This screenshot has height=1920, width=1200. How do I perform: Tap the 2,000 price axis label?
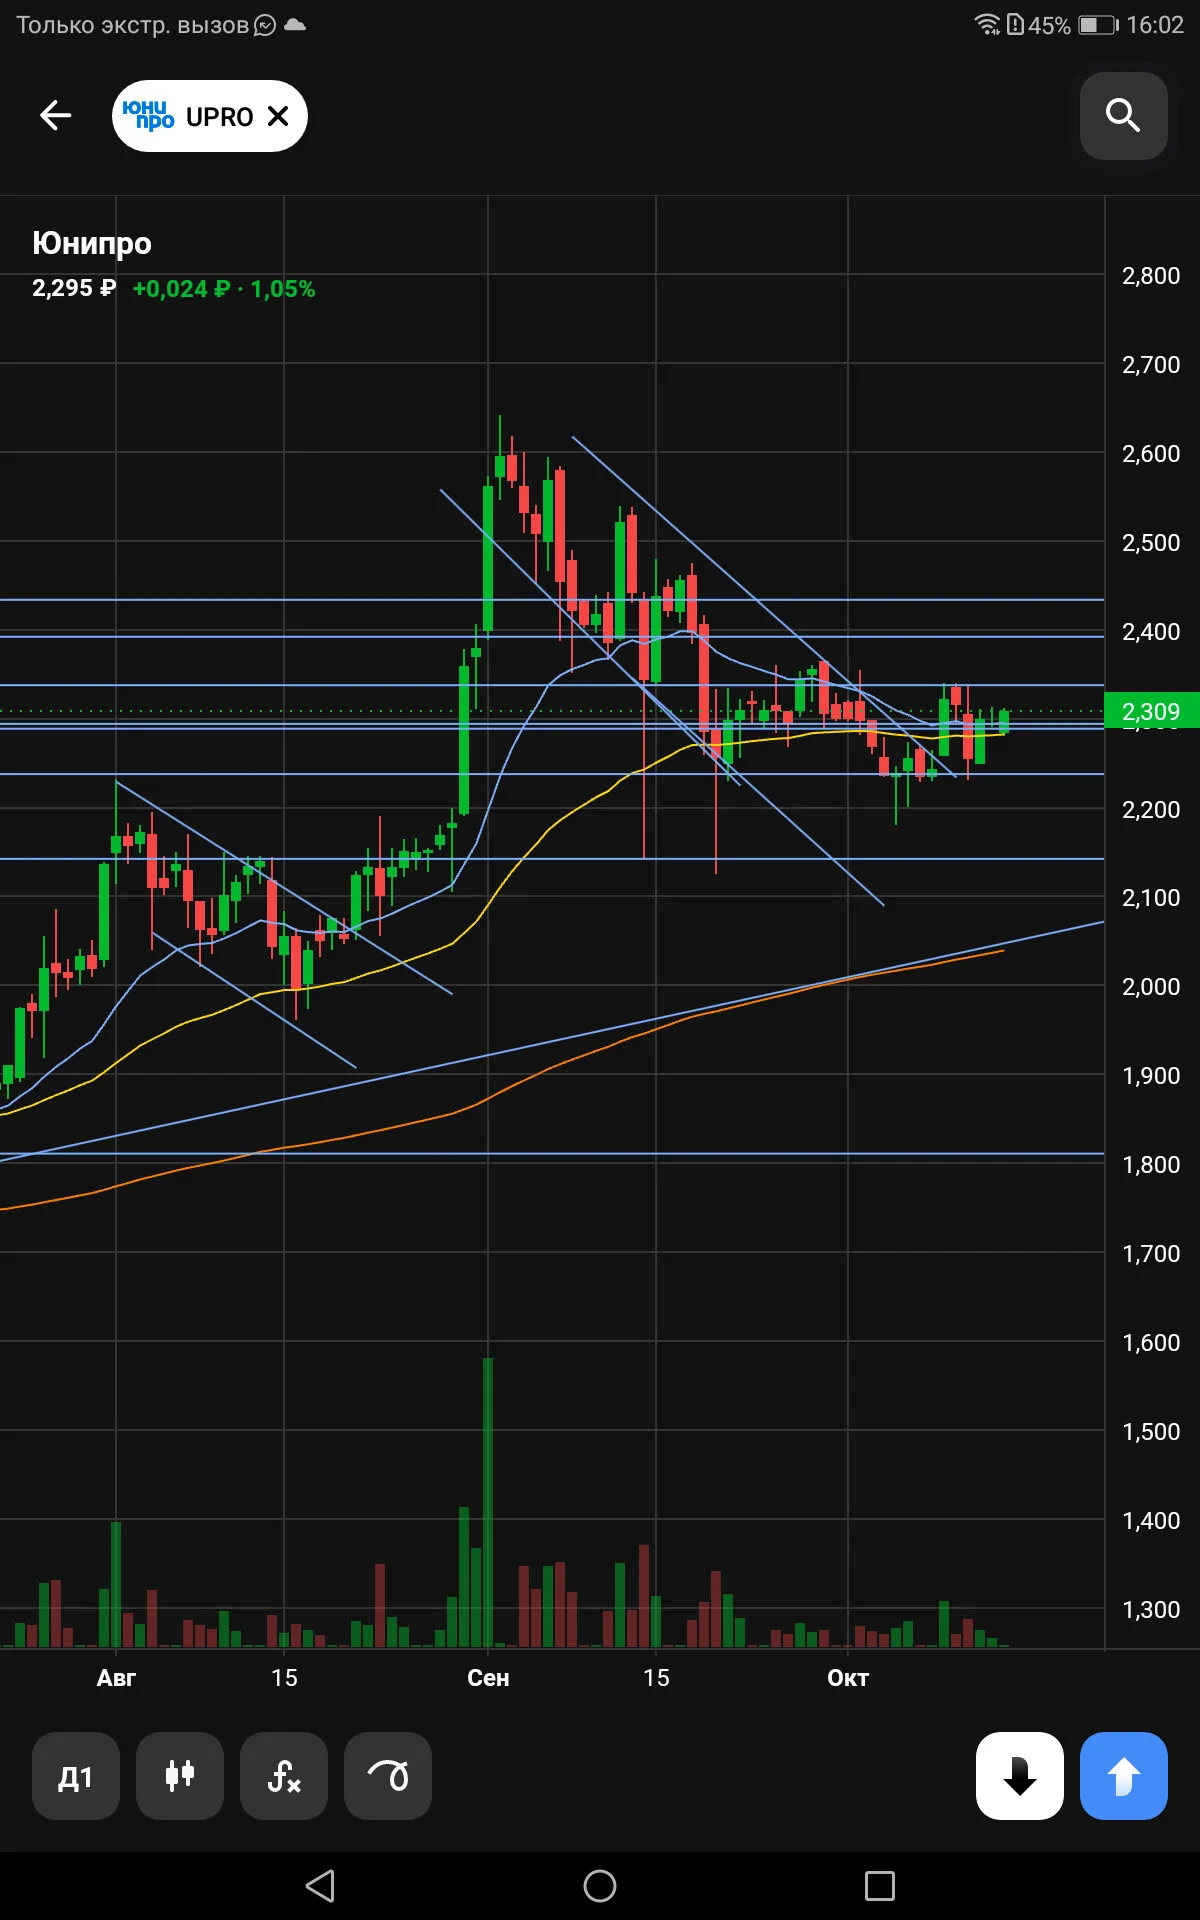tap(1151, 987)
